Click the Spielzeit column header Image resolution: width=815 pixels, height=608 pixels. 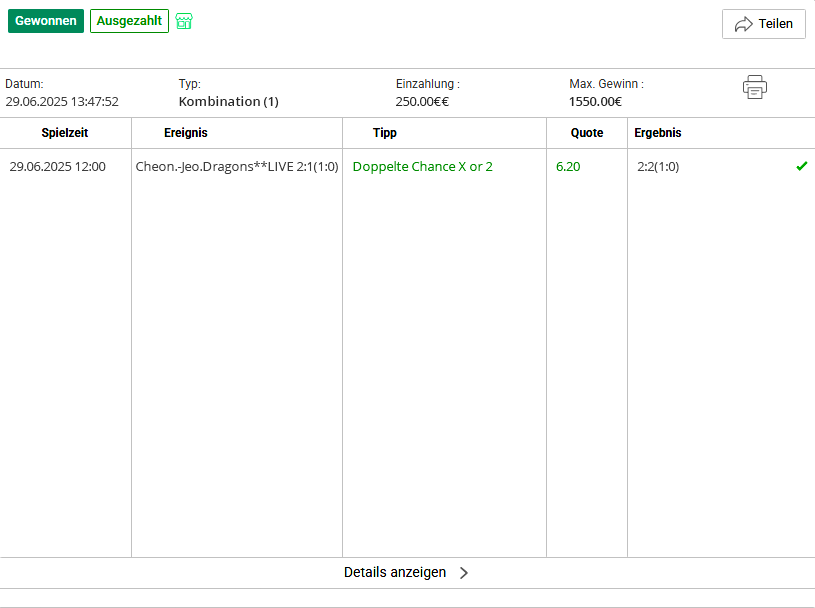point(65,133)
